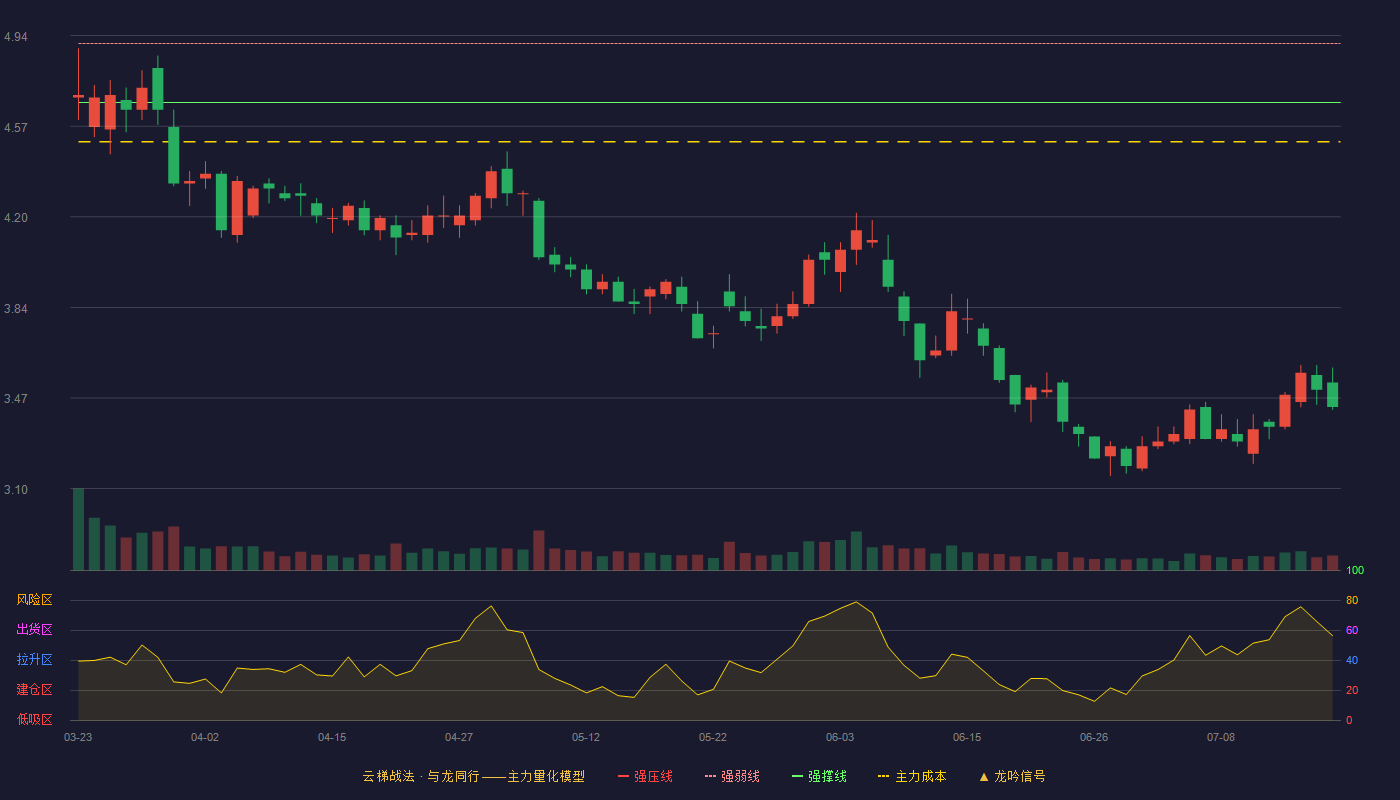Screen dimensions: 1400x800
Task: Toggle the 强弱线 legend item
Action: pyautogui.click(x=732, y=776)
